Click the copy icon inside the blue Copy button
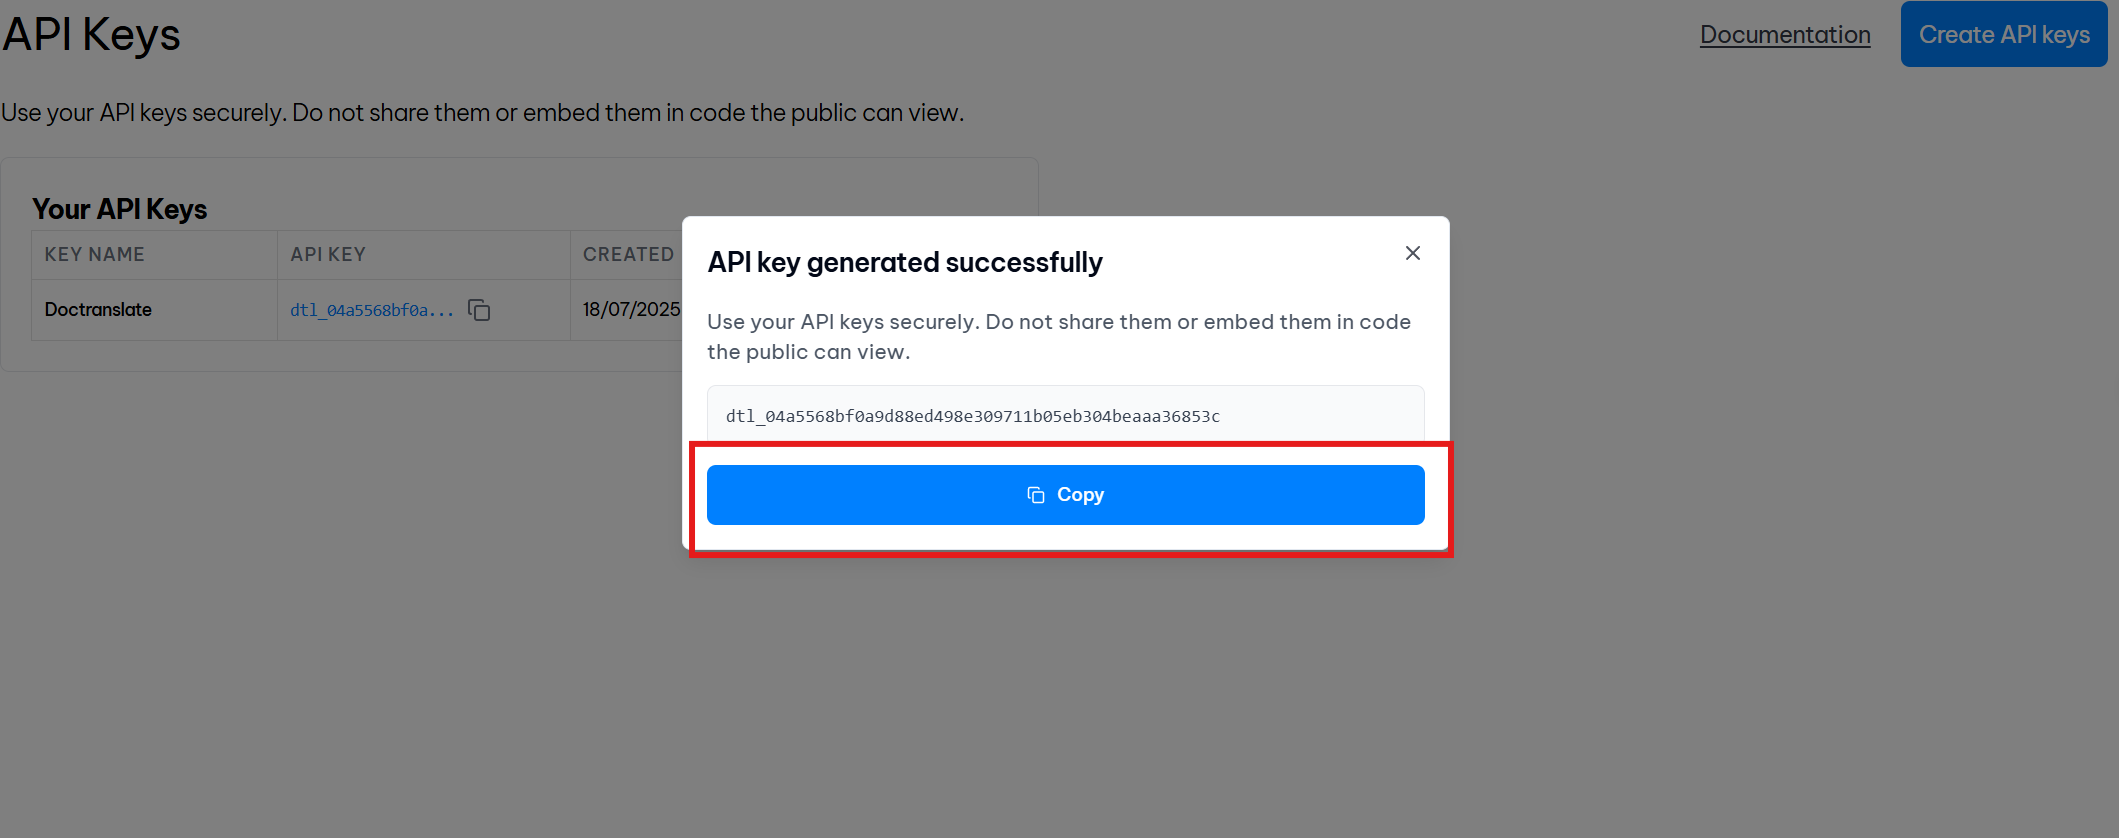Viewport: 2119px width, 838px height. tap(1036, 494)
